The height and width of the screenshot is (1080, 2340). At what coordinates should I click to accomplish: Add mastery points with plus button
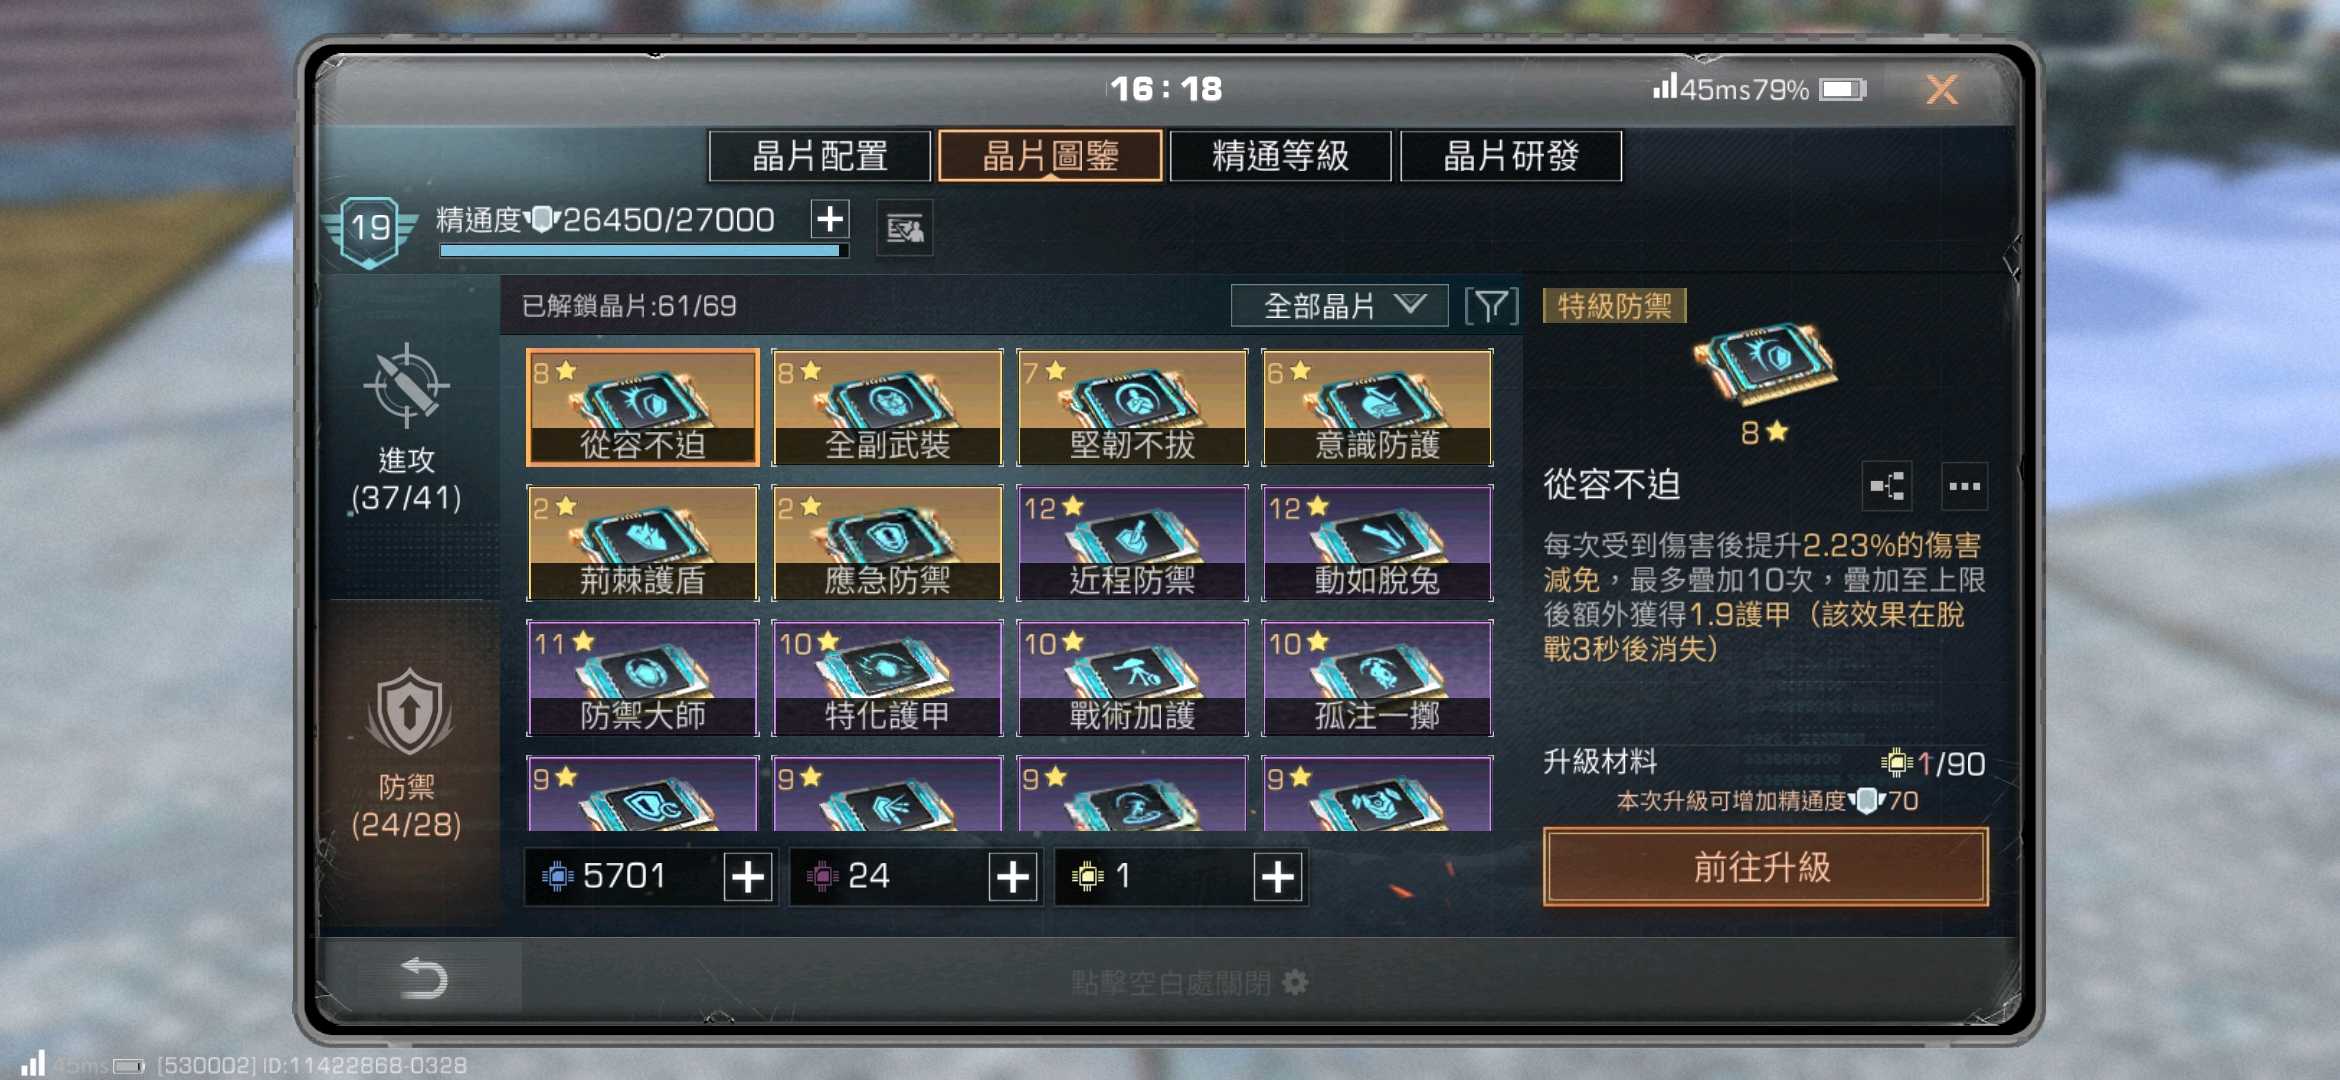pos(830,219)
